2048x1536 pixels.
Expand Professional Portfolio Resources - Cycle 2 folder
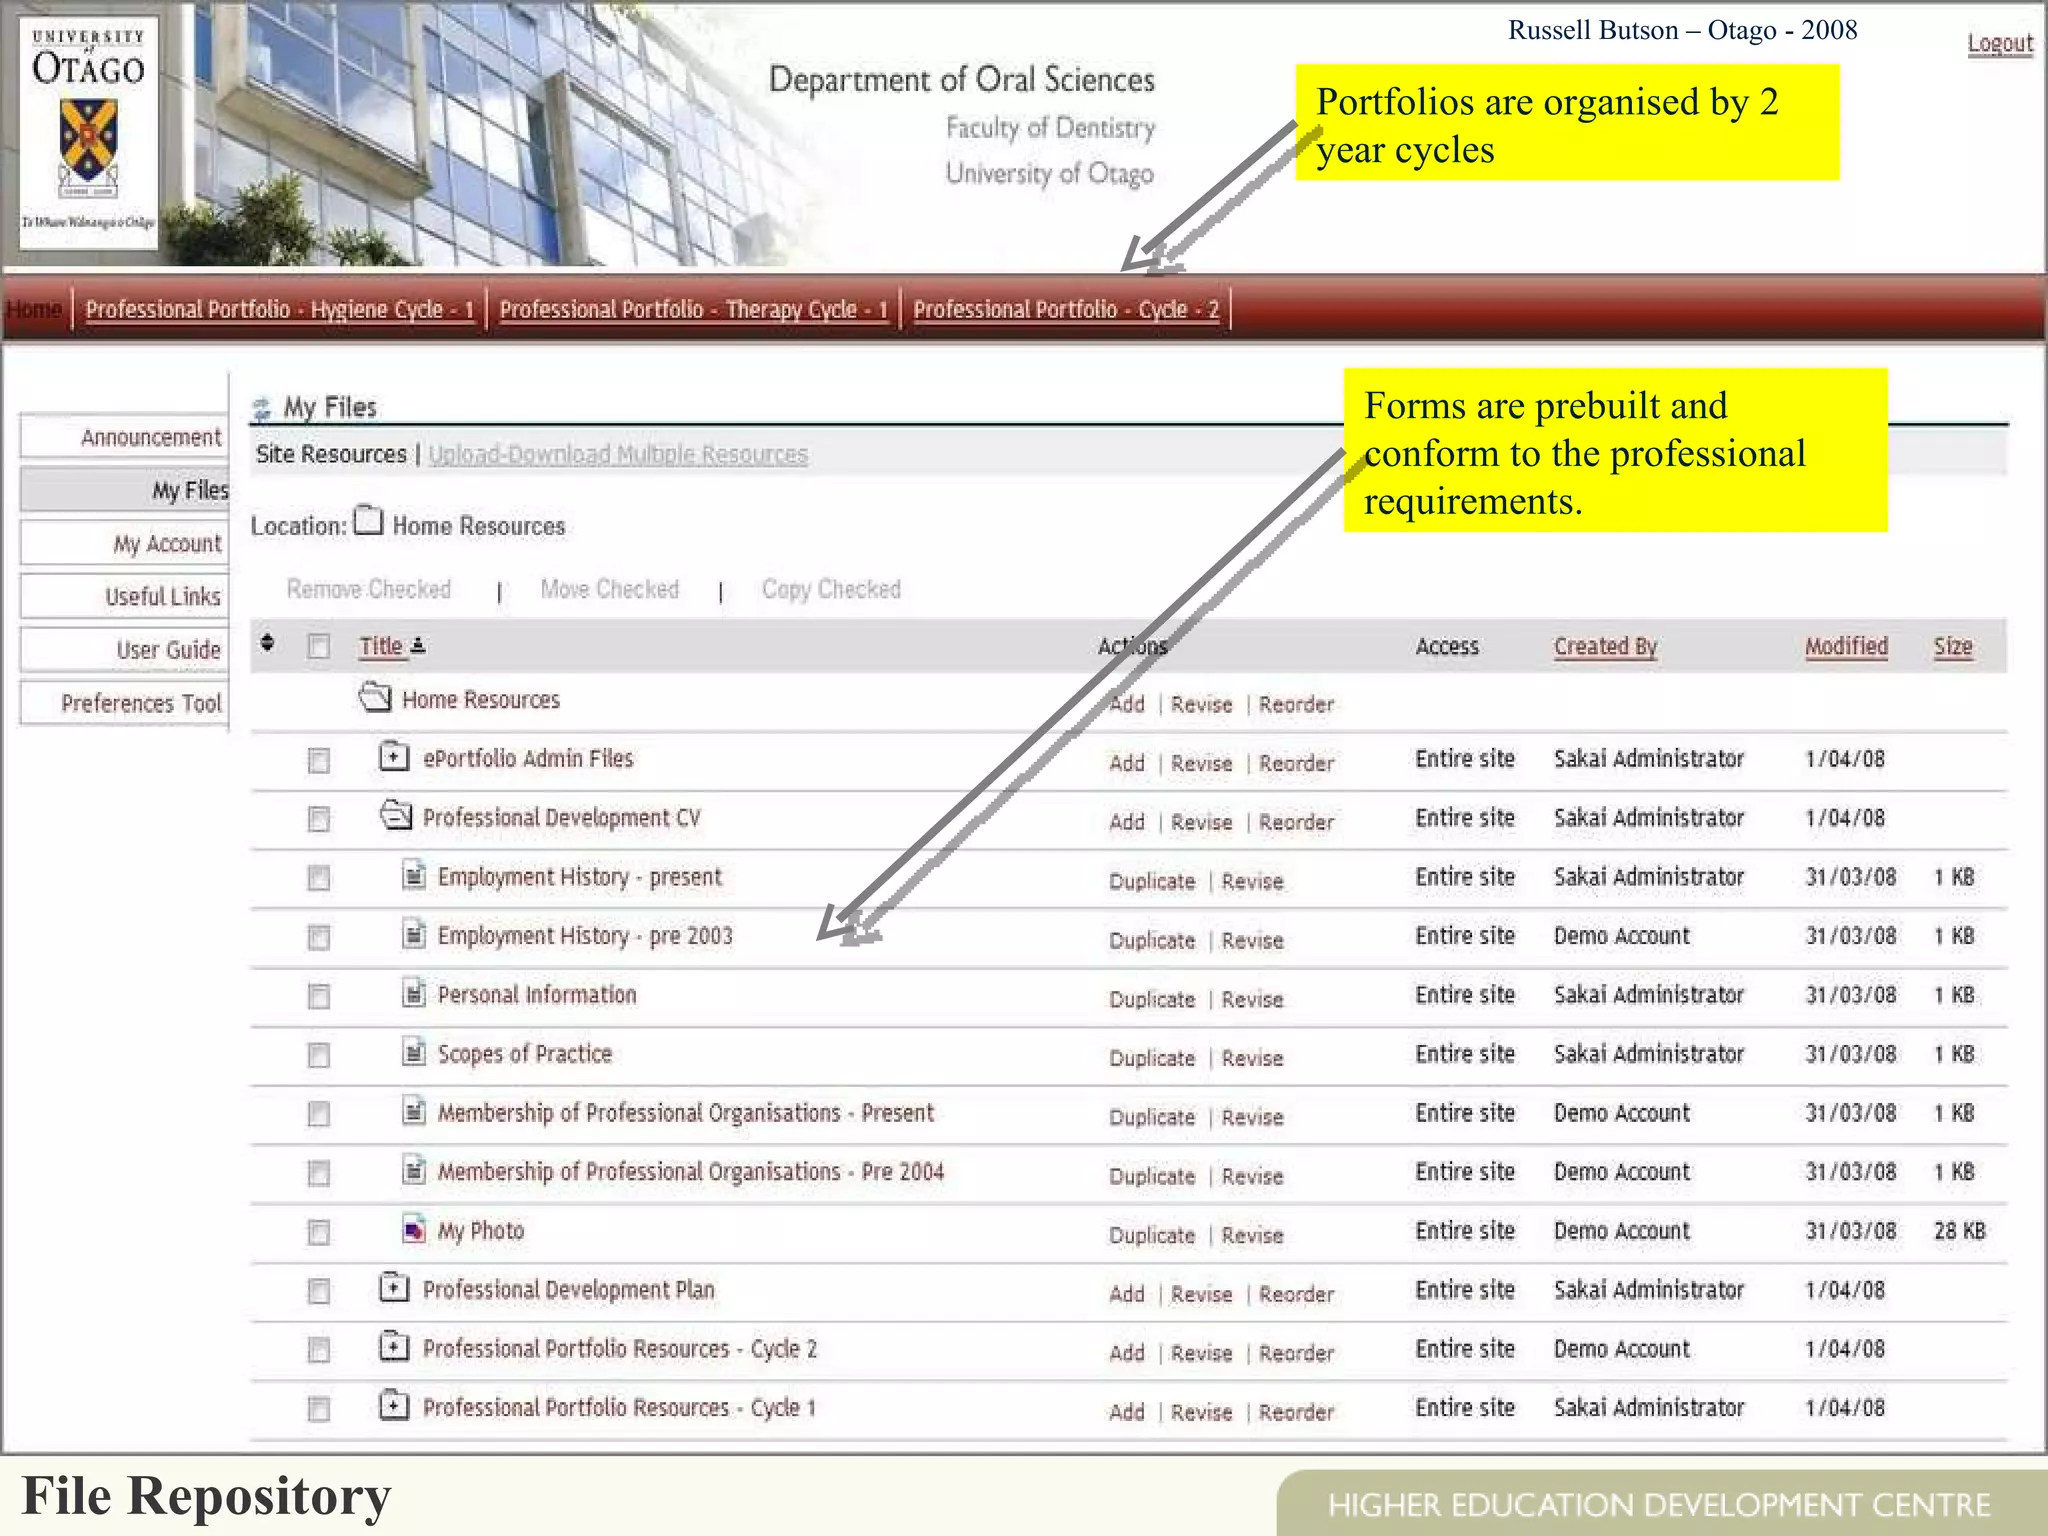coord(394,1346)
